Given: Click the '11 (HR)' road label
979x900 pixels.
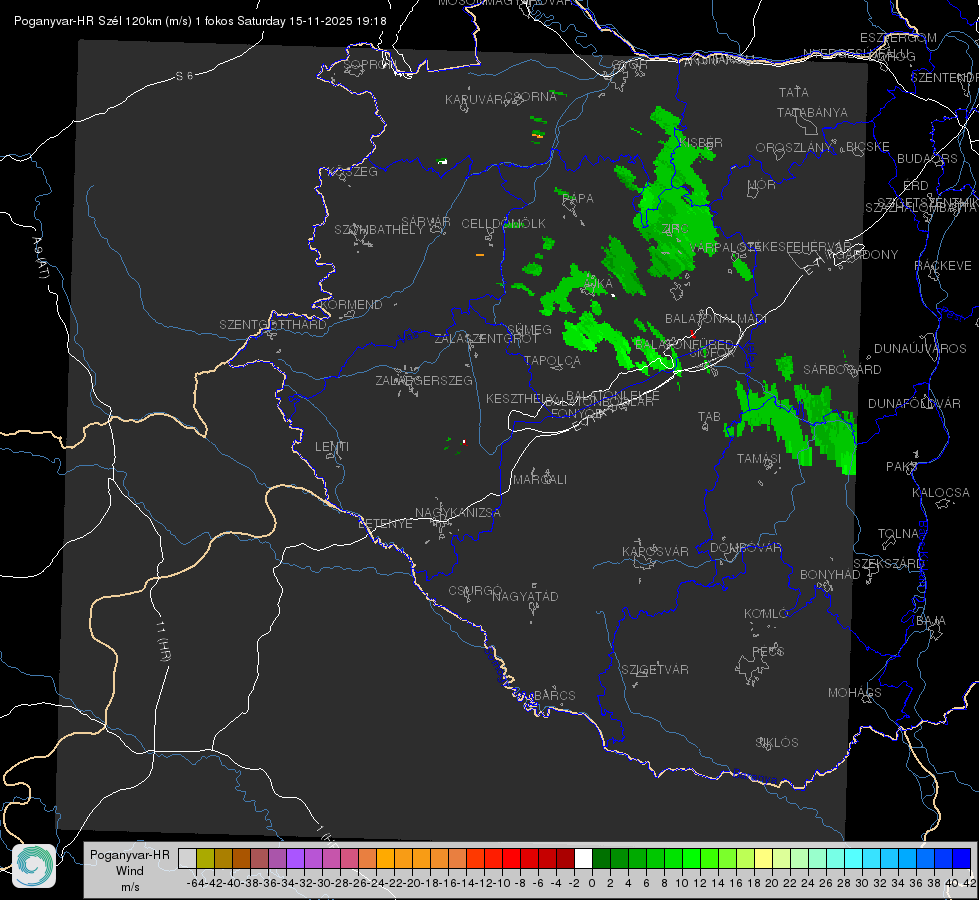Looking at the screenshot, I should tap(163, 640).
